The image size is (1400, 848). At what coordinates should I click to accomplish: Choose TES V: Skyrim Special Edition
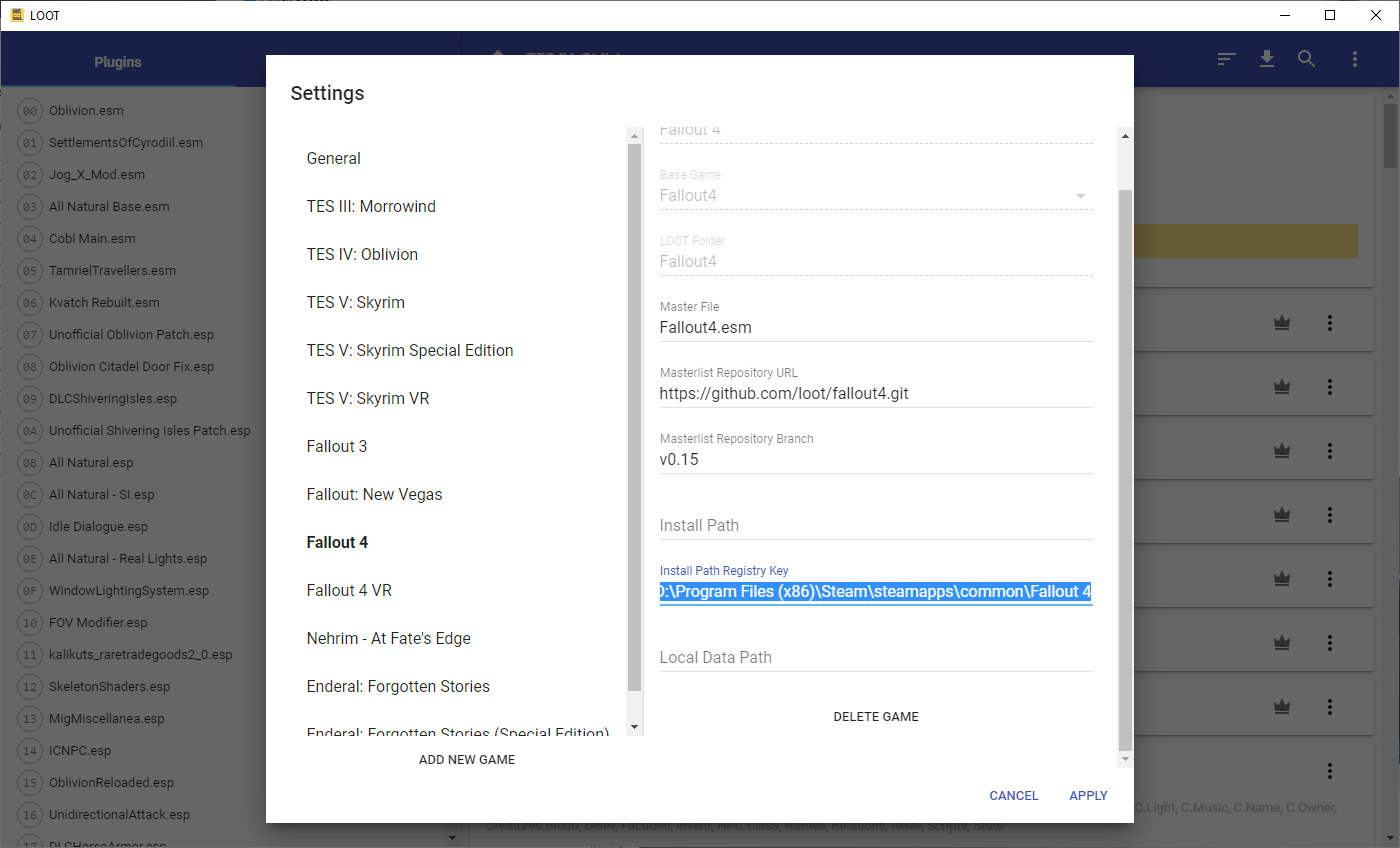pyautogui.click(x=410, y=350)
